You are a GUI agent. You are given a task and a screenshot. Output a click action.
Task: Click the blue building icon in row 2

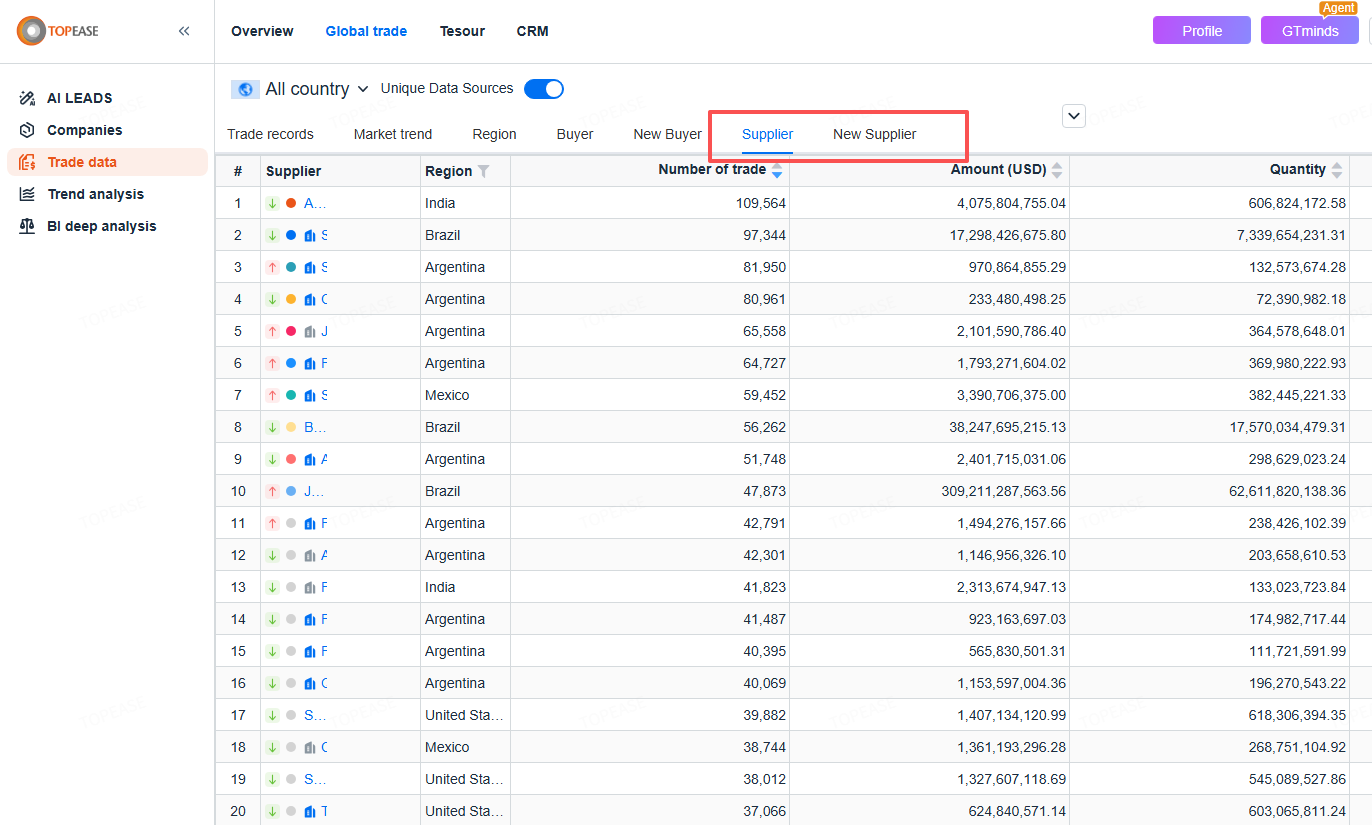pos(310,235)
